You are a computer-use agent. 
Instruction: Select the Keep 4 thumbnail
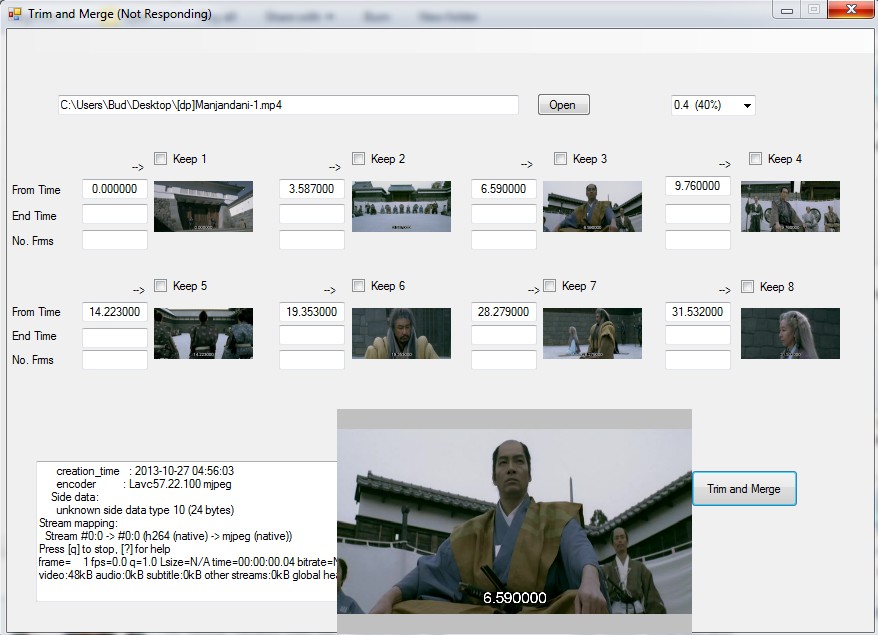790,206
